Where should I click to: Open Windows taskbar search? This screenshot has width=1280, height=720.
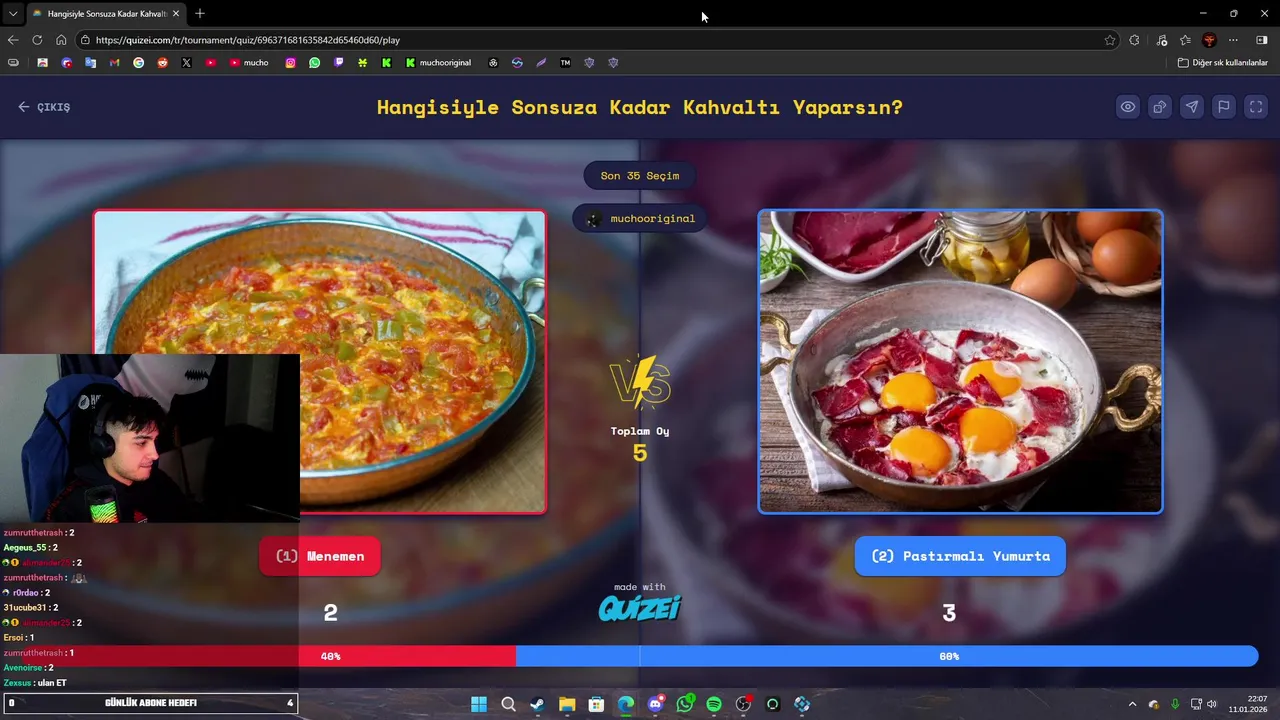[x=508, y=704]
